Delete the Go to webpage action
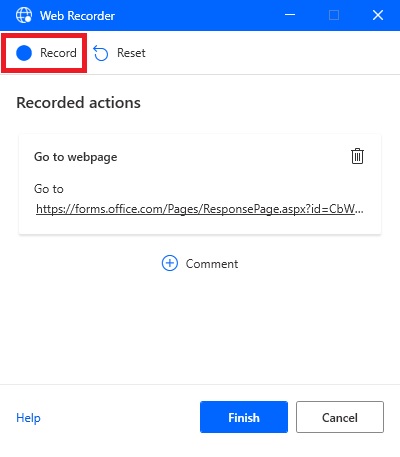Screen dimensions: 400x457 pyautogui.click(x=357, y=156)
